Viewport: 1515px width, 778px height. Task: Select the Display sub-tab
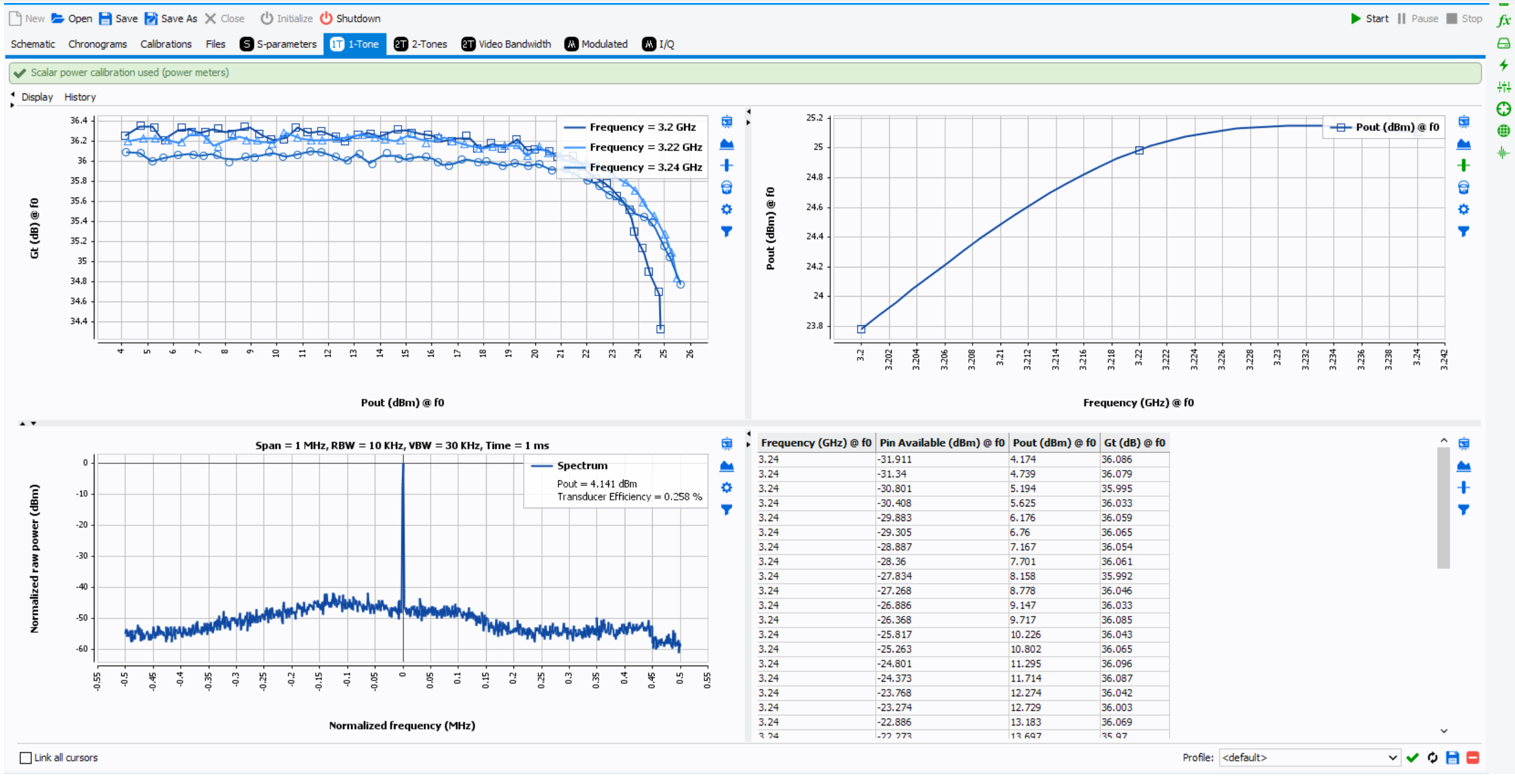click(37, 97)
